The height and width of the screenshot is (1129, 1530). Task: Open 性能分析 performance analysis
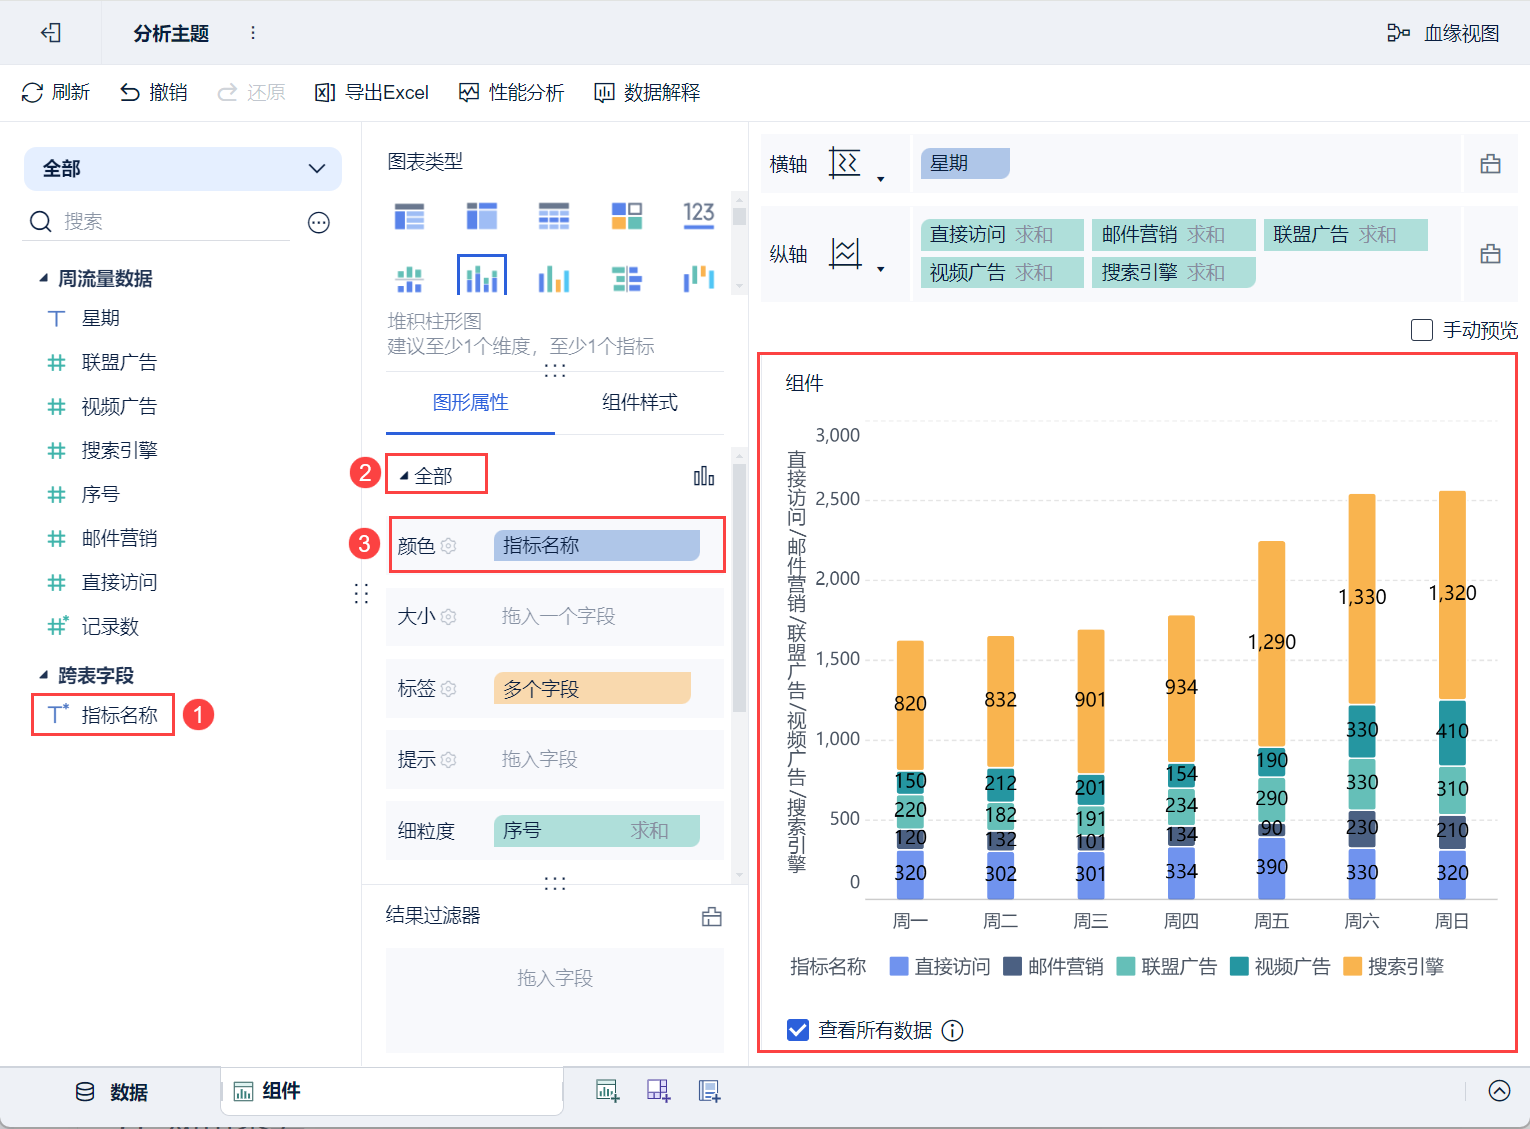pyautogui.click(x=512, y=93)
